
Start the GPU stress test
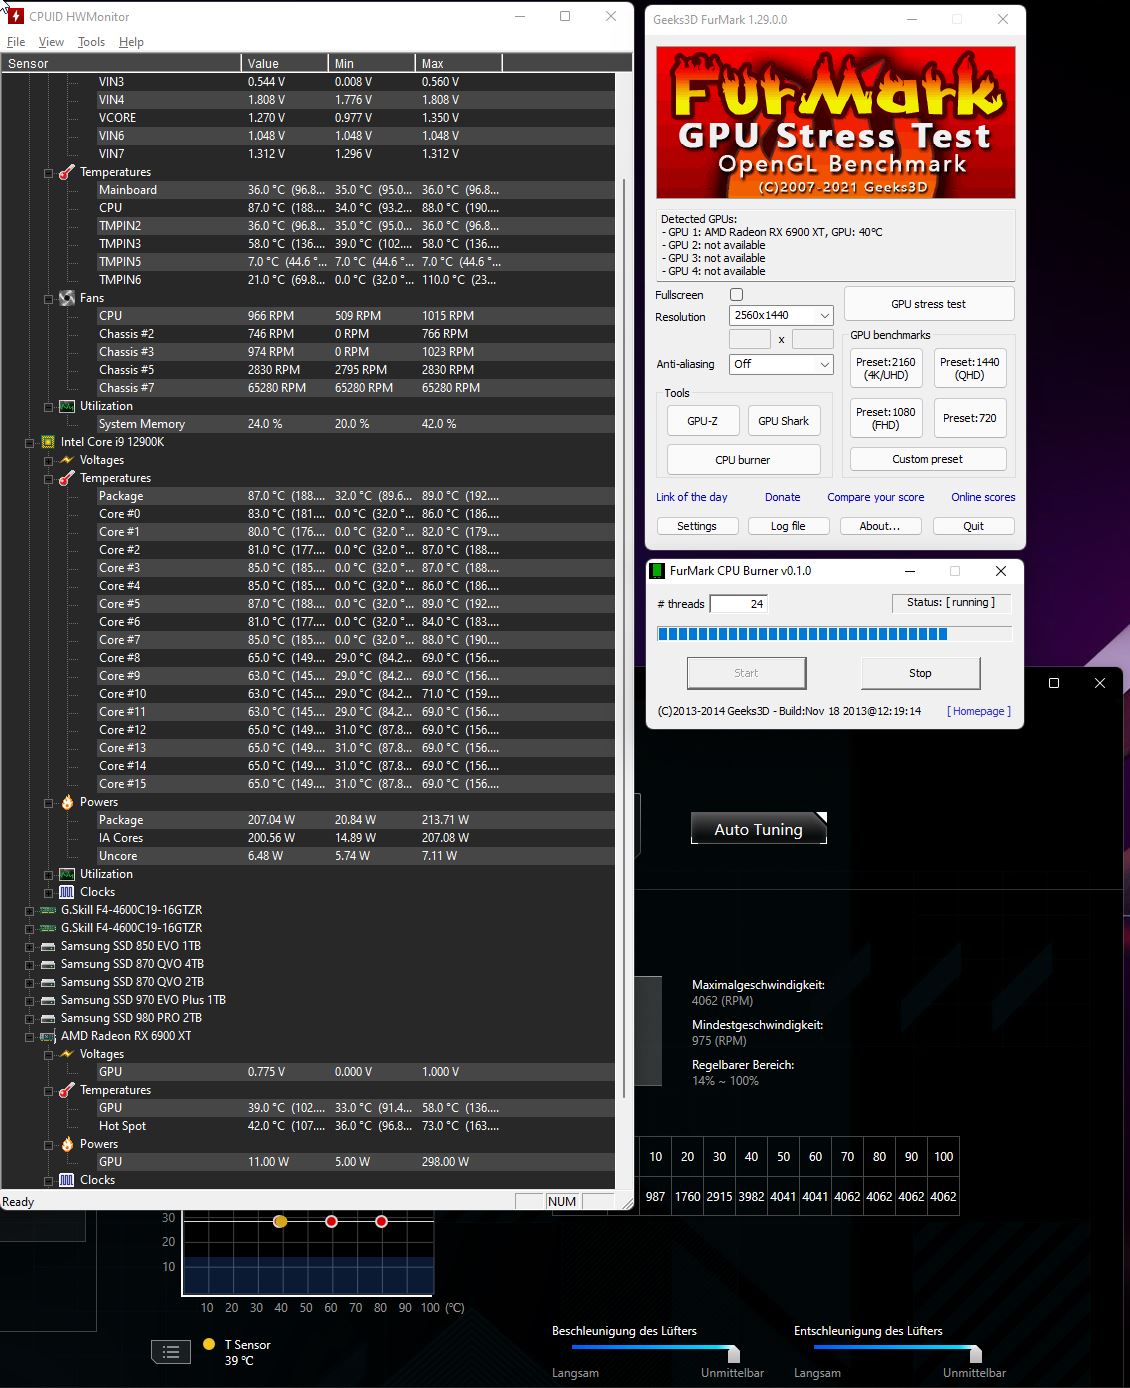pyautogui.click(x=929, y=303)
